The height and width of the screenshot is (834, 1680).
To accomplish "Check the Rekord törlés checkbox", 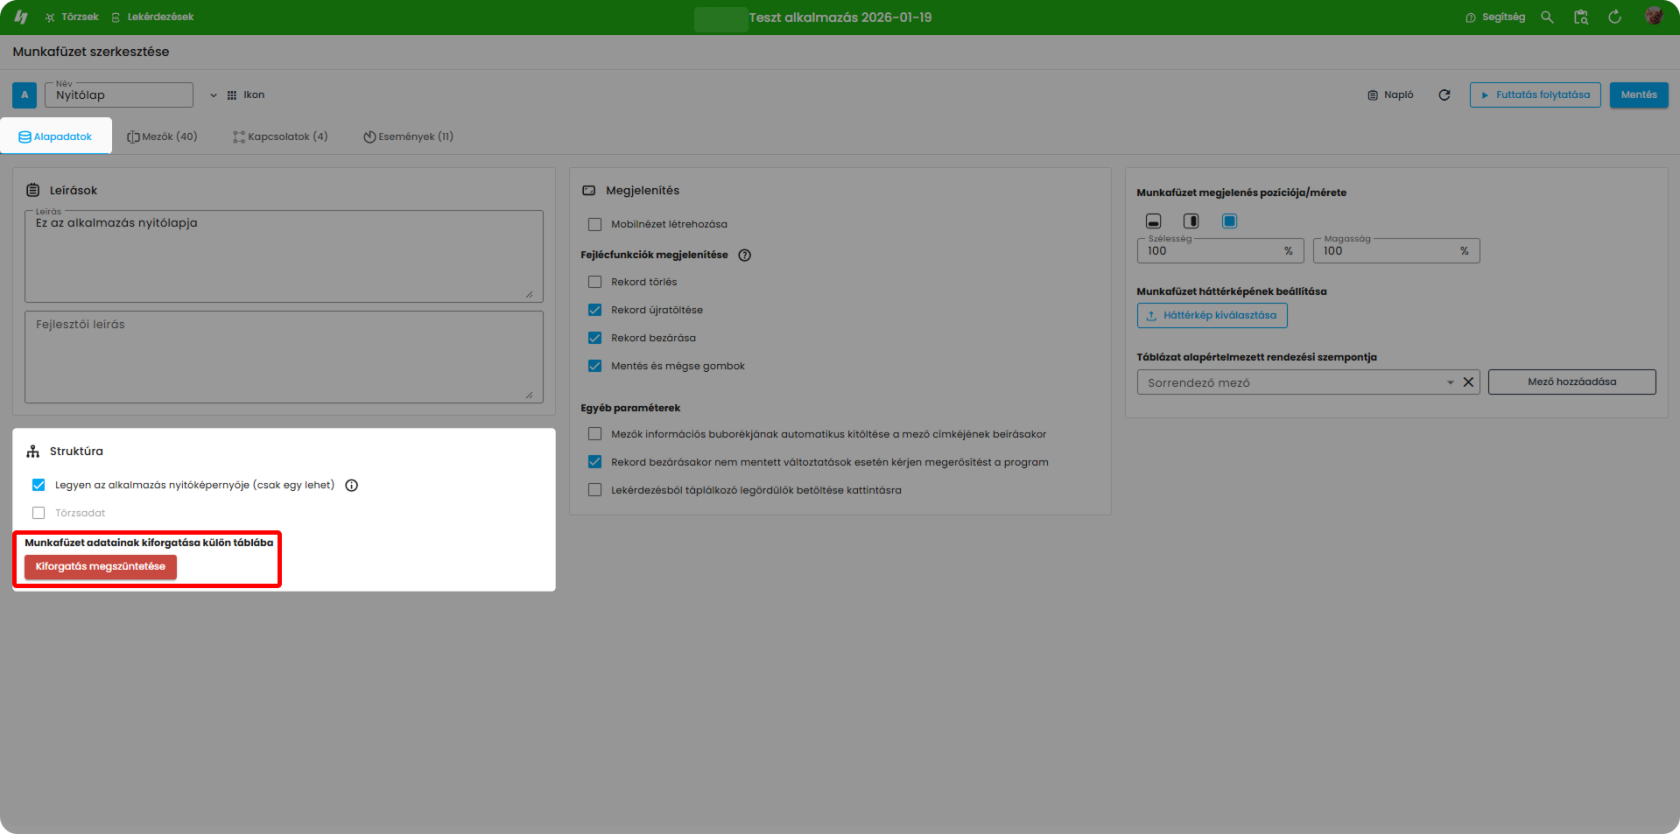I will [x=595, y=282].
